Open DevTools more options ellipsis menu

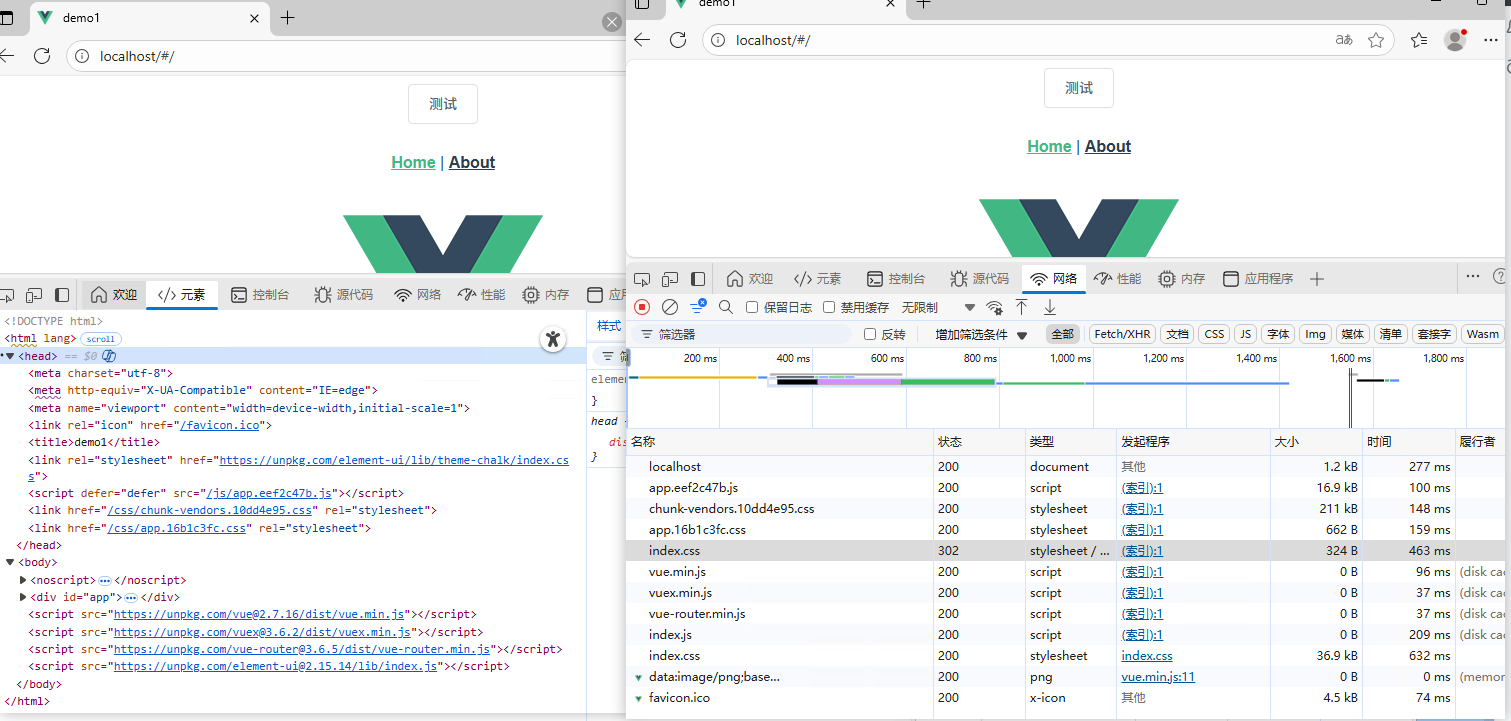(x=1473, y=276)
